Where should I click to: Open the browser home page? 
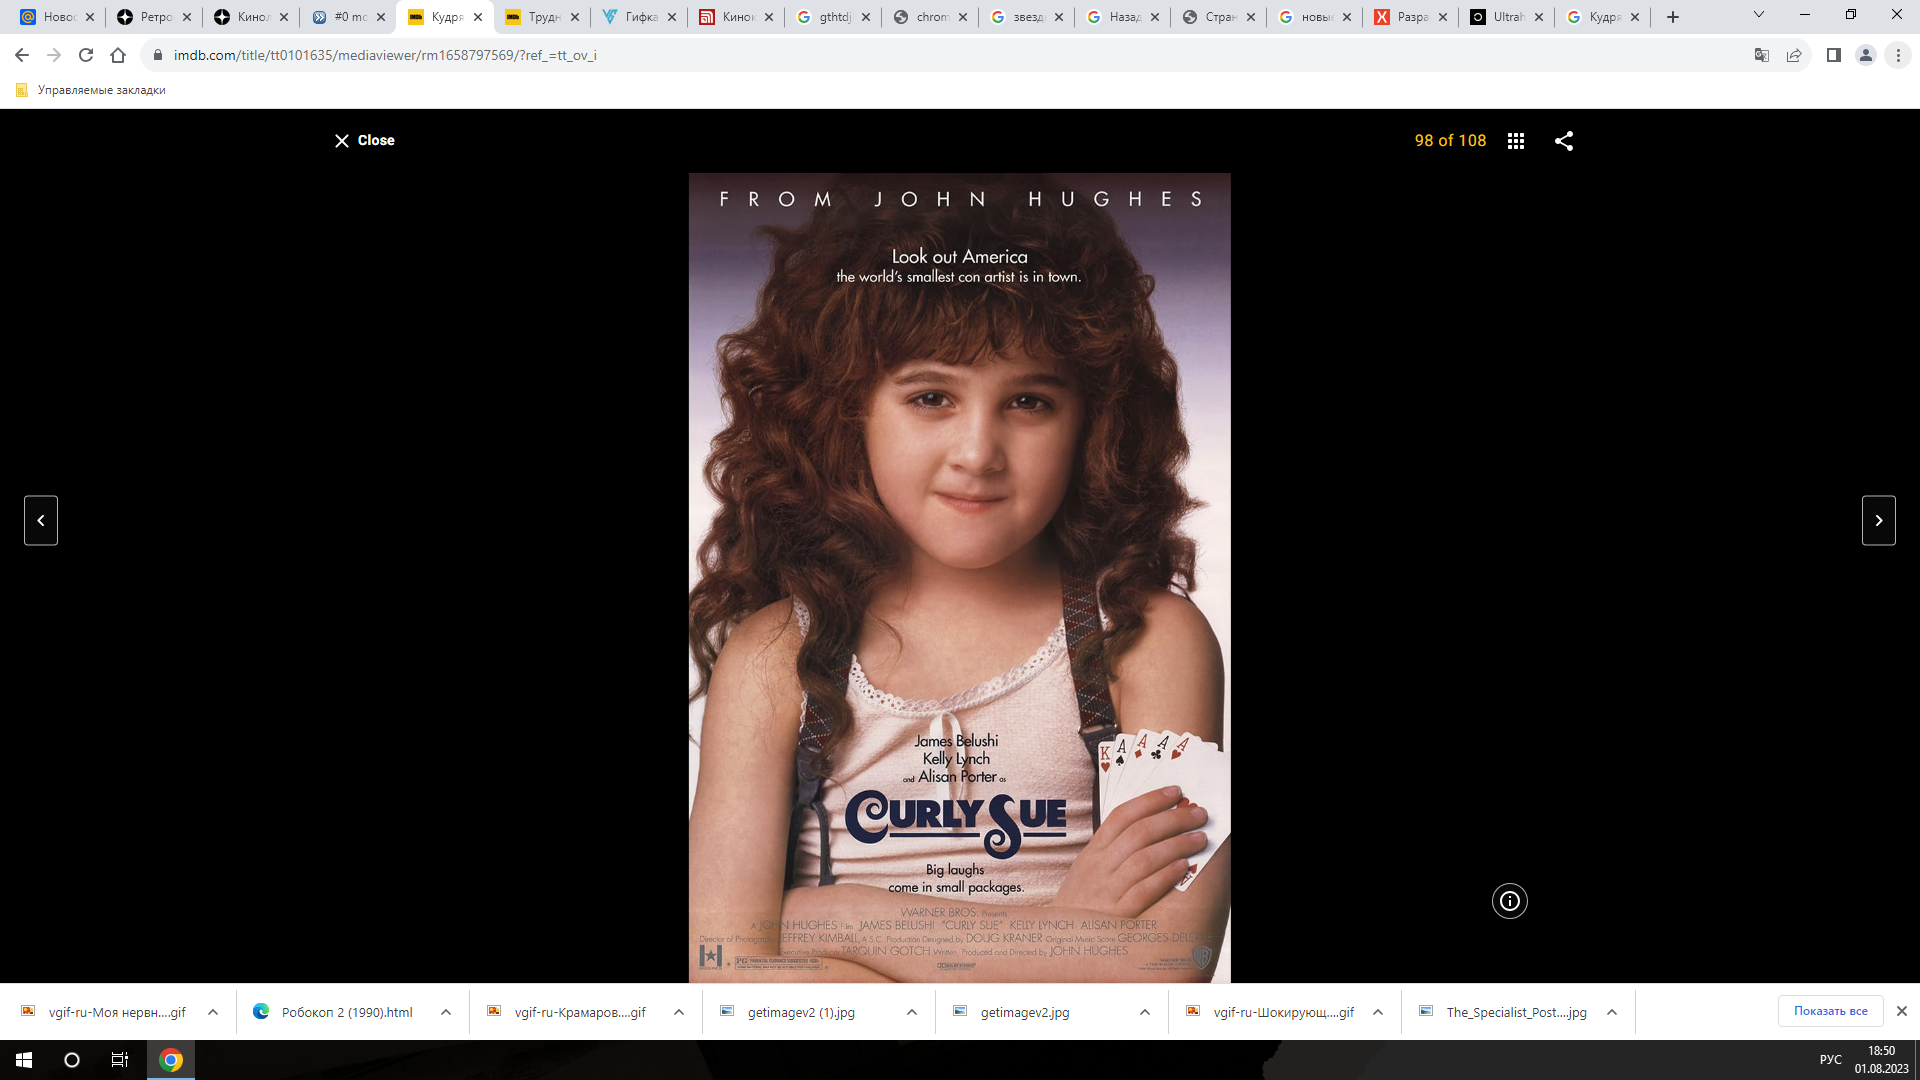(118, 55)
